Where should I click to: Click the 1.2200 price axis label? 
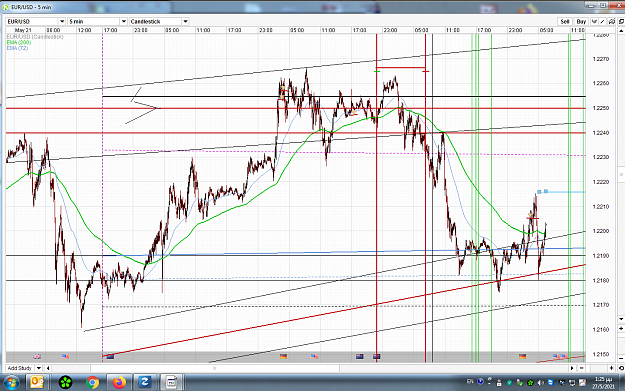601,231
